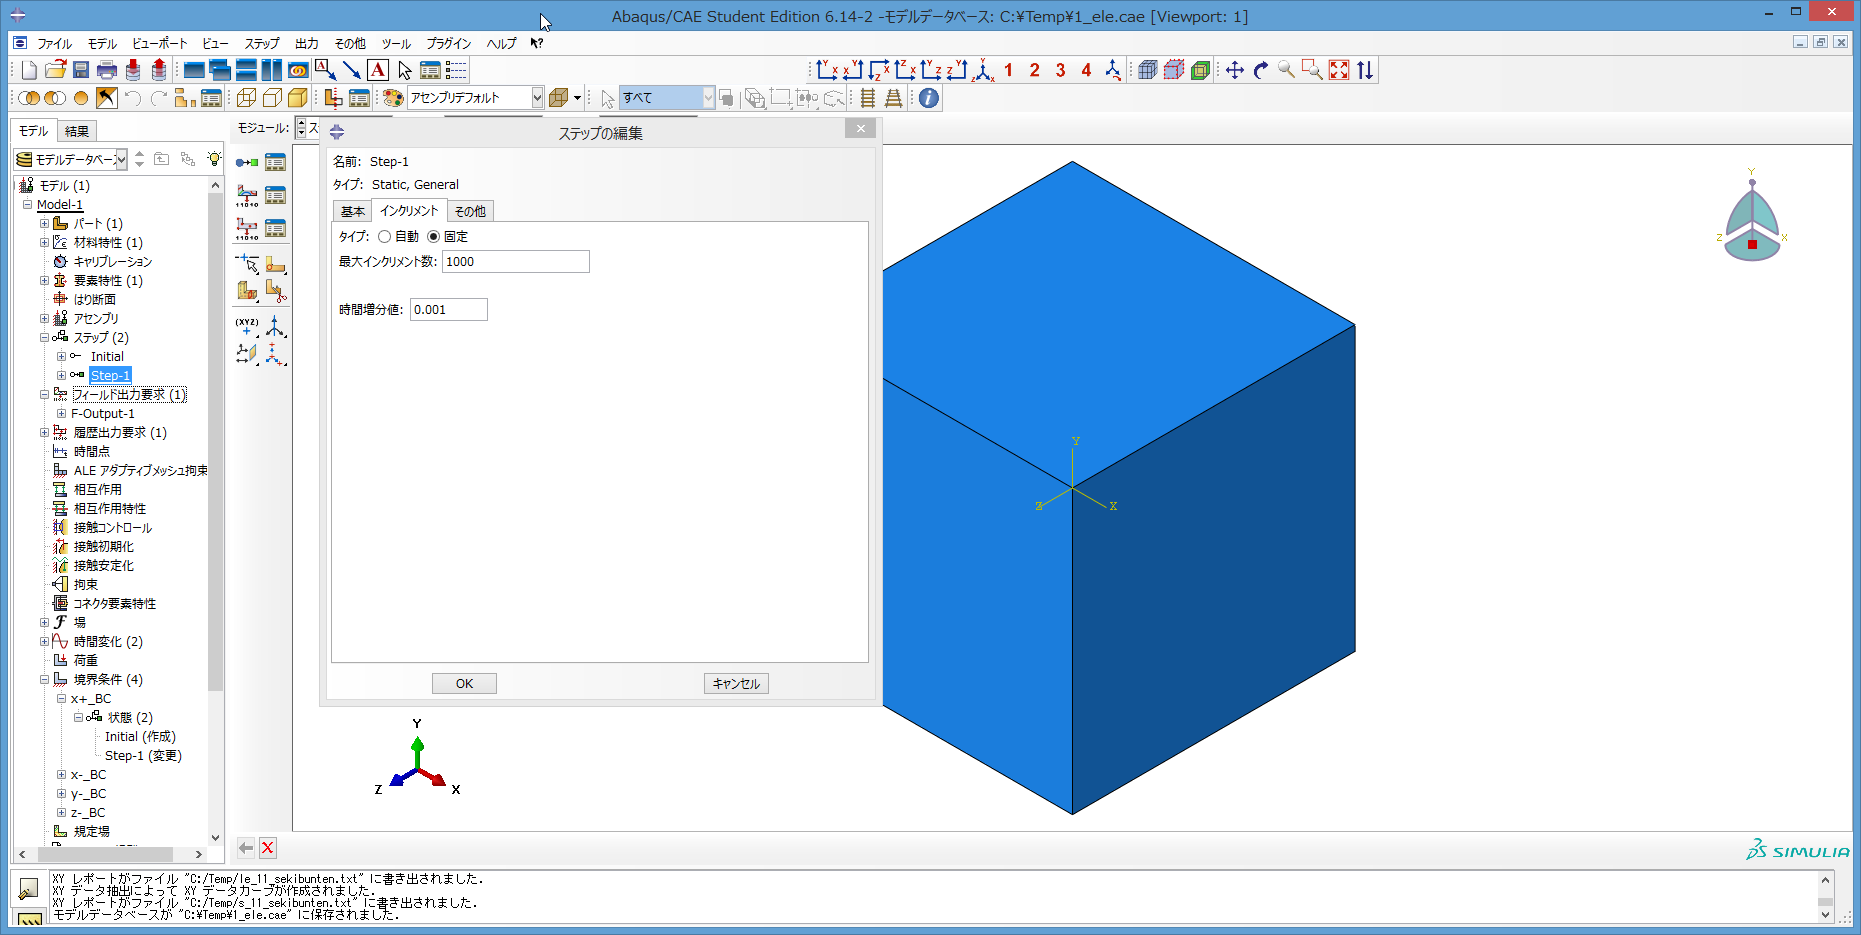The width and height of the screenshot is (1861, 935).
Task: Apply custom view 1
Action: point(1008,70)
